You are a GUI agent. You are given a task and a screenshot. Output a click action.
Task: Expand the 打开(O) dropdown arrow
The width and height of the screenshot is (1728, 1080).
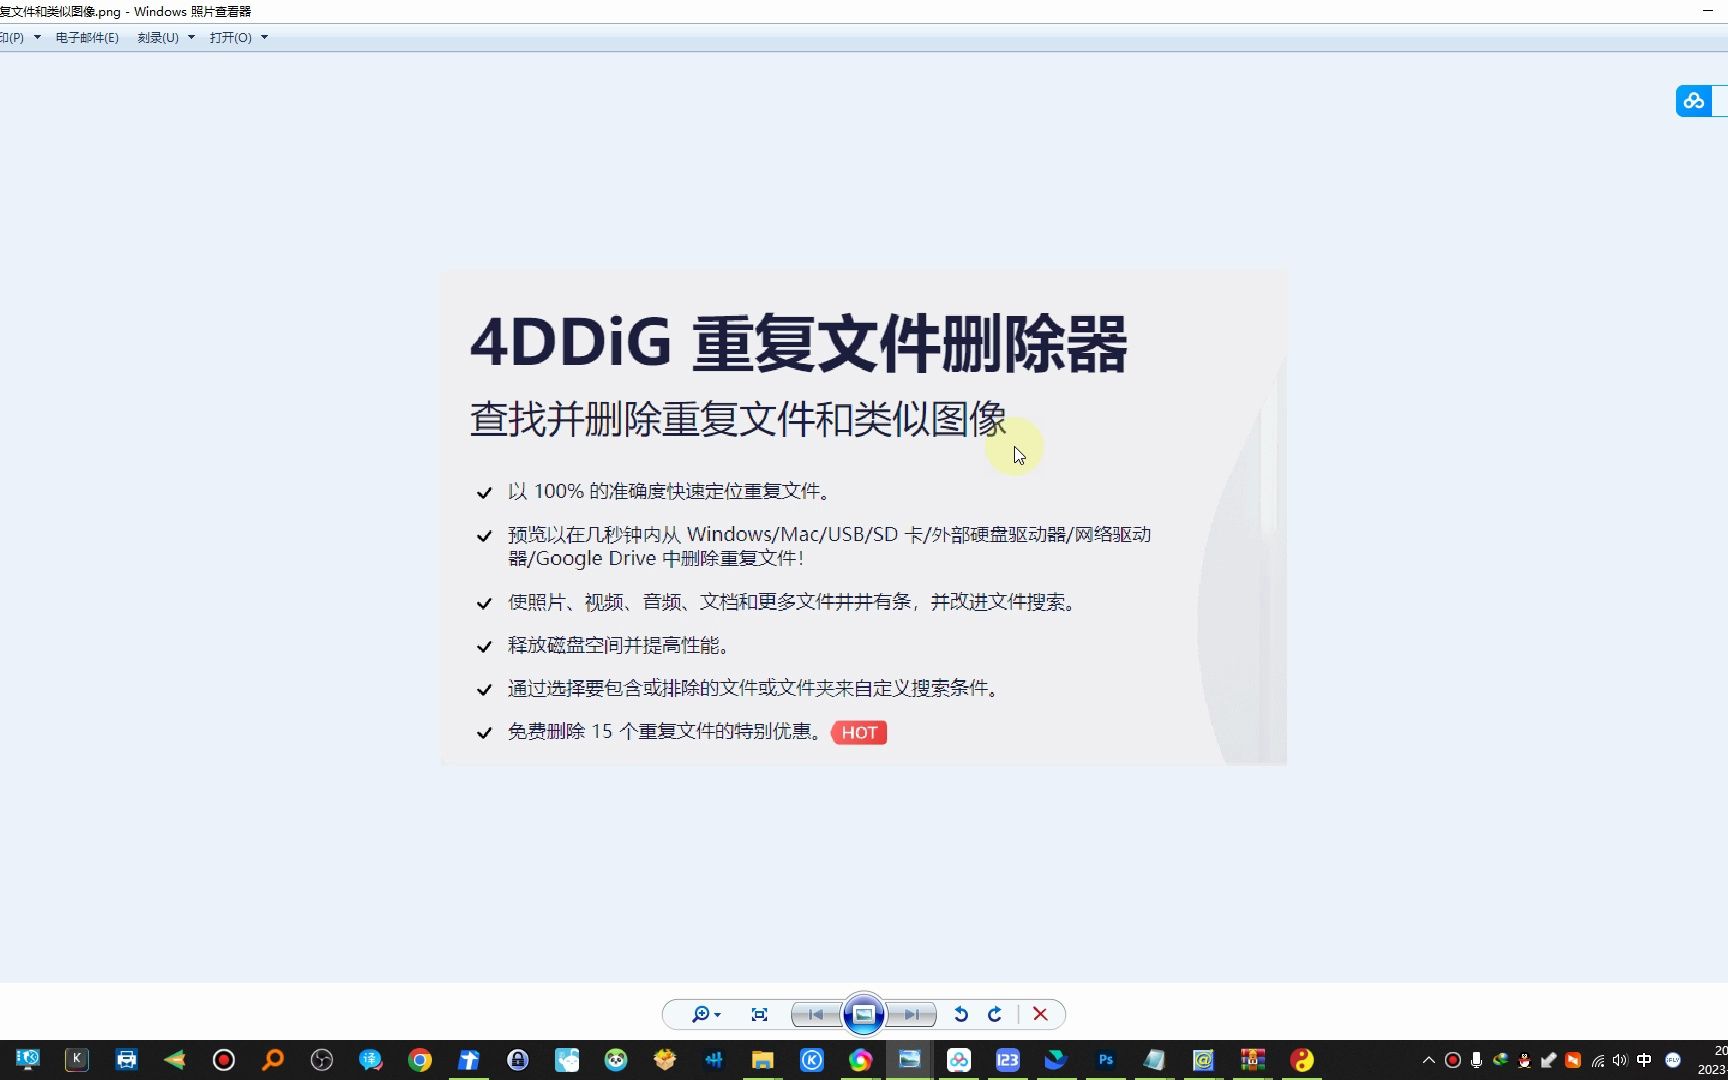pos(264,38)
